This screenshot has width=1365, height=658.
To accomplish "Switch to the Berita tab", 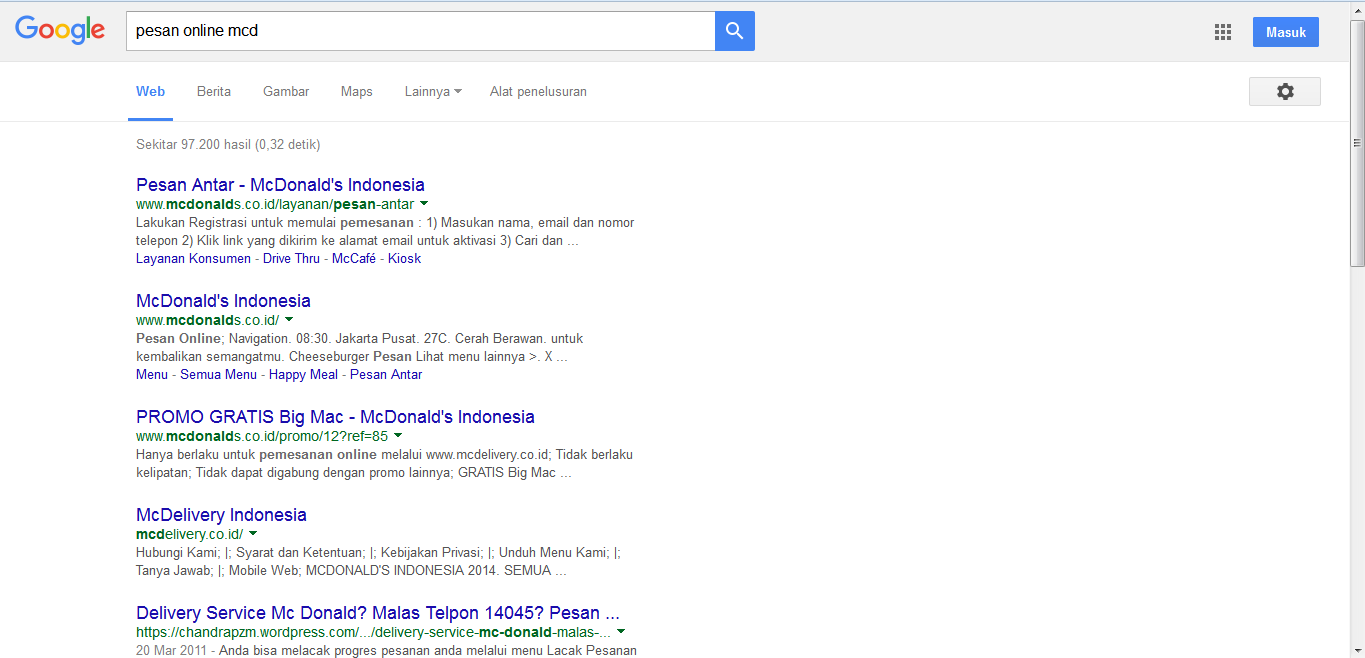I will 214,91.
